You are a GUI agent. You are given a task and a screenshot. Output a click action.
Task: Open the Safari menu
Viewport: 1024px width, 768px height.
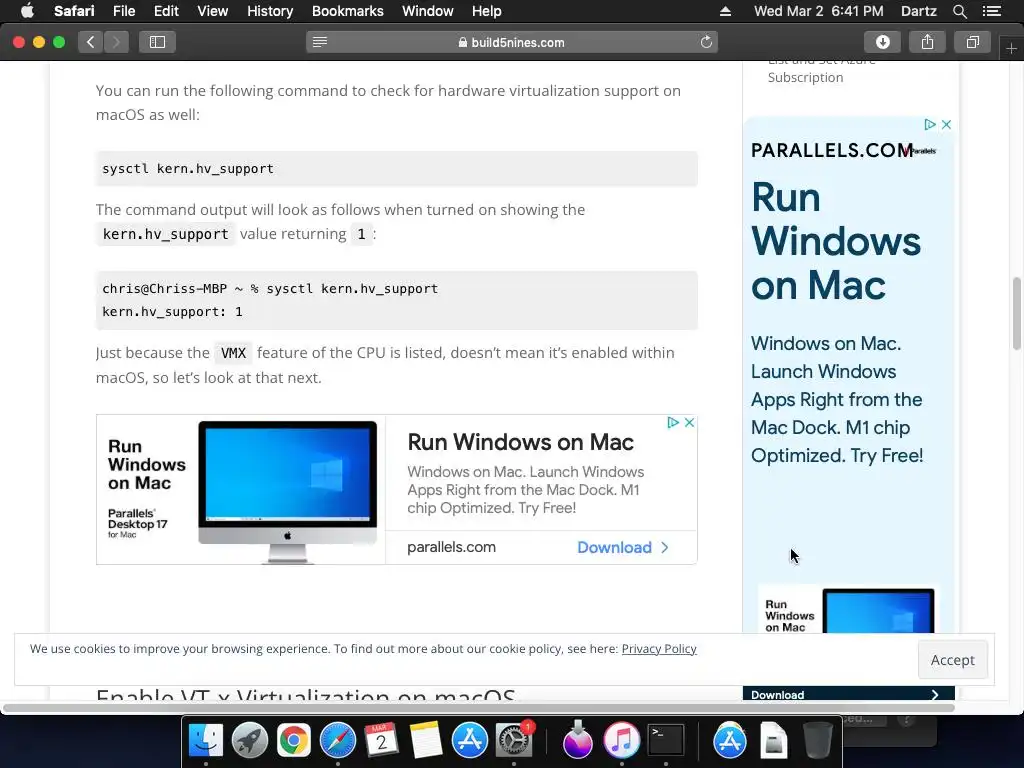point(74,11)
